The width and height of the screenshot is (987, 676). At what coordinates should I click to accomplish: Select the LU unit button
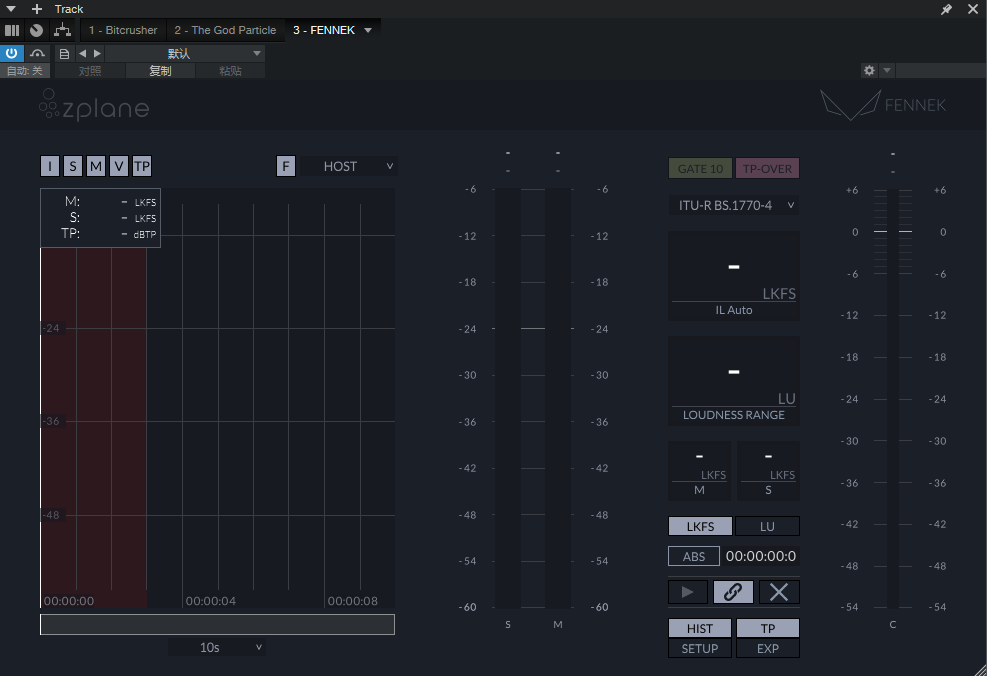pos(767,526)
